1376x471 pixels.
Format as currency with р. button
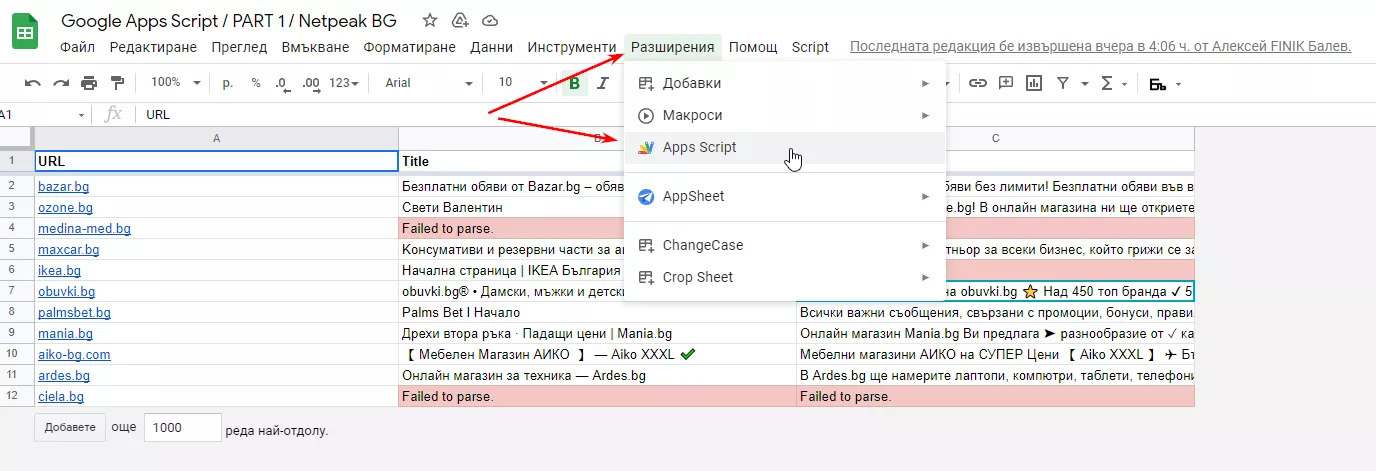pyautogui.click(x=227, y=83)
